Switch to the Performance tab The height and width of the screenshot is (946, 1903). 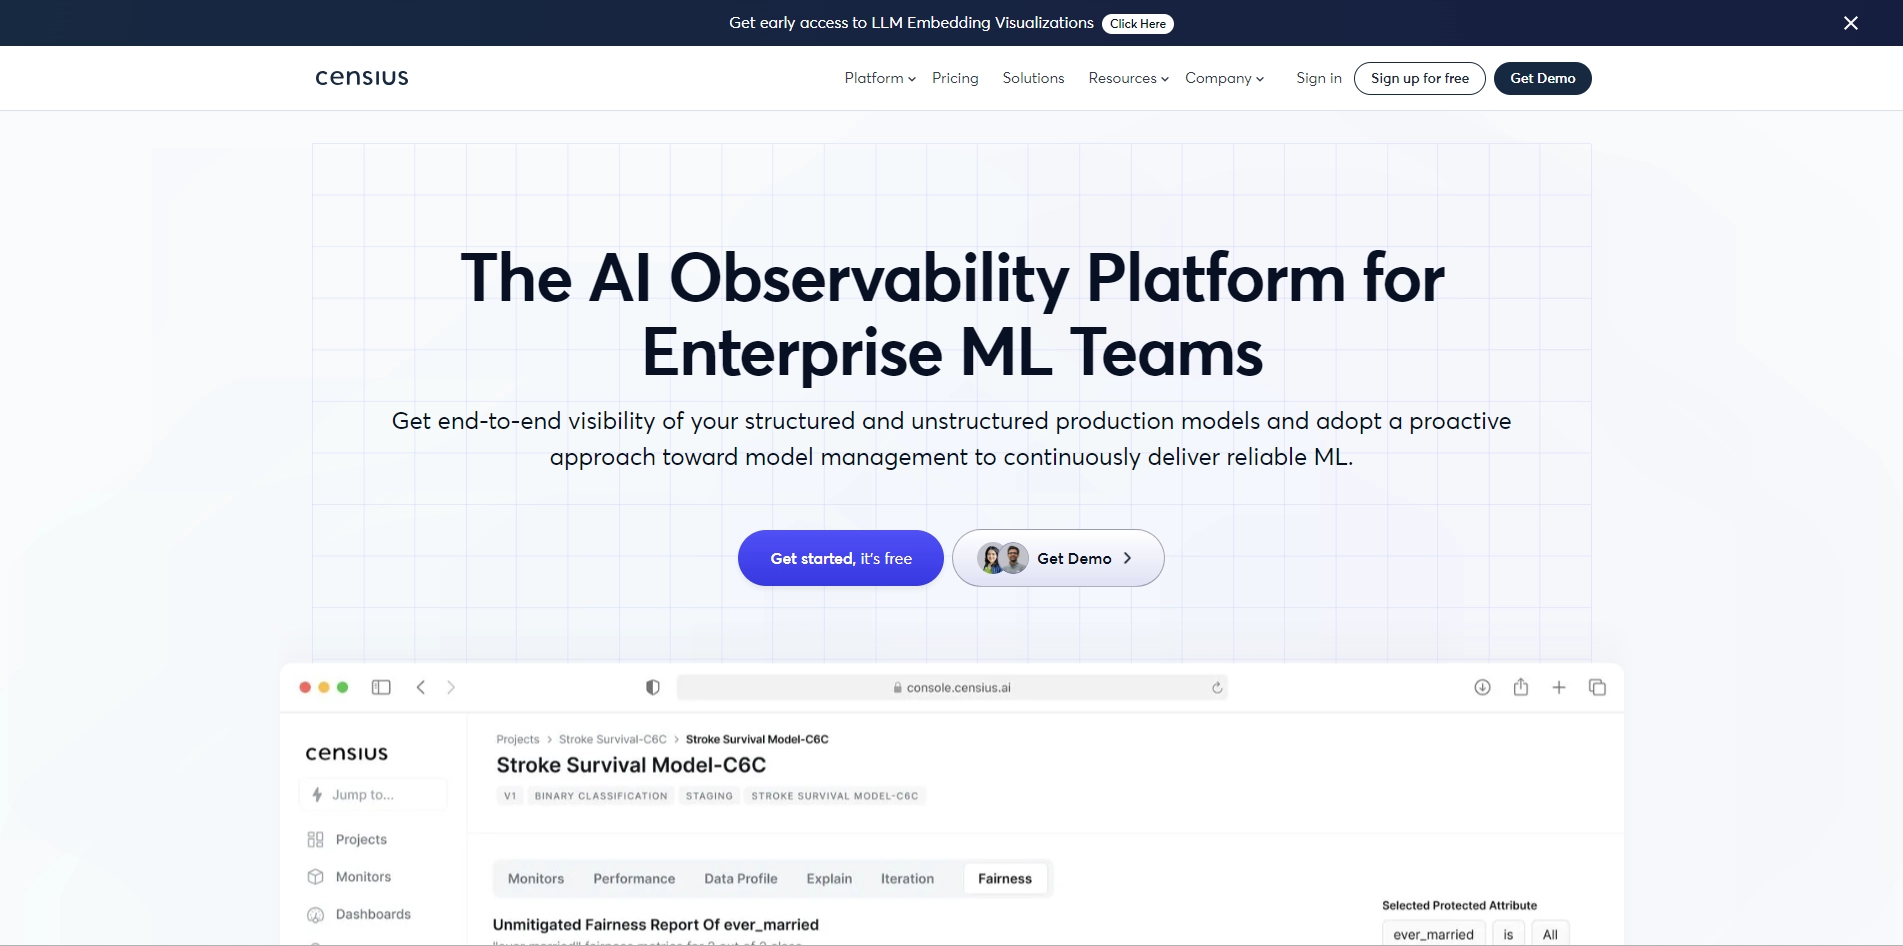point(634,879)
